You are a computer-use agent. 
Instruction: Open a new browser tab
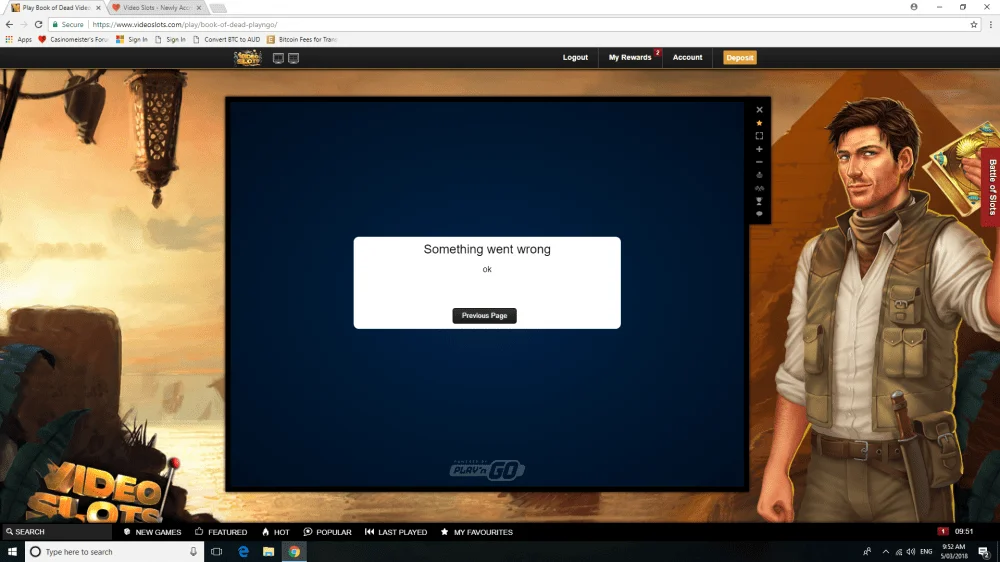click(217, 8)
